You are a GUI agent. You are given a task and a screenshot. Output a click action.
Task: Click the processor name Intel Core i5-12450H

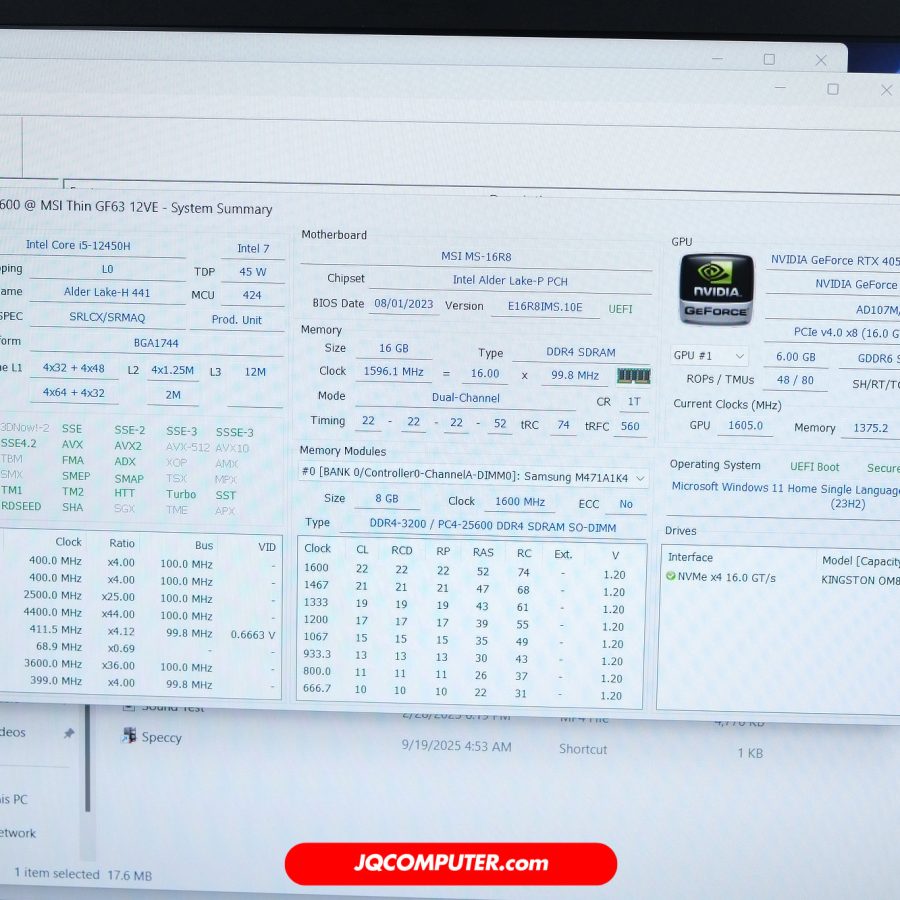[x=78, y=245]
